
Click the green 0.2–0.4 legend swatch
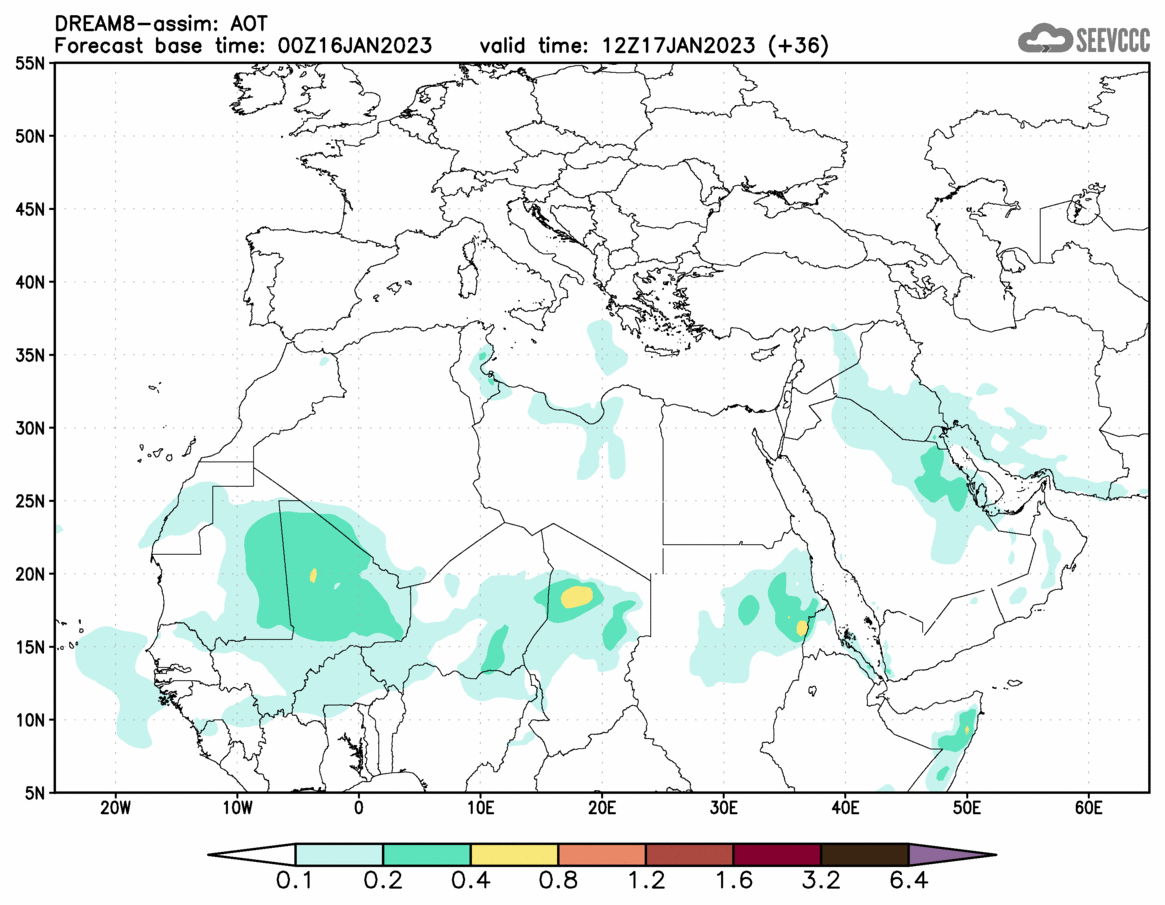pyautogui.click(x=426, y=854)
